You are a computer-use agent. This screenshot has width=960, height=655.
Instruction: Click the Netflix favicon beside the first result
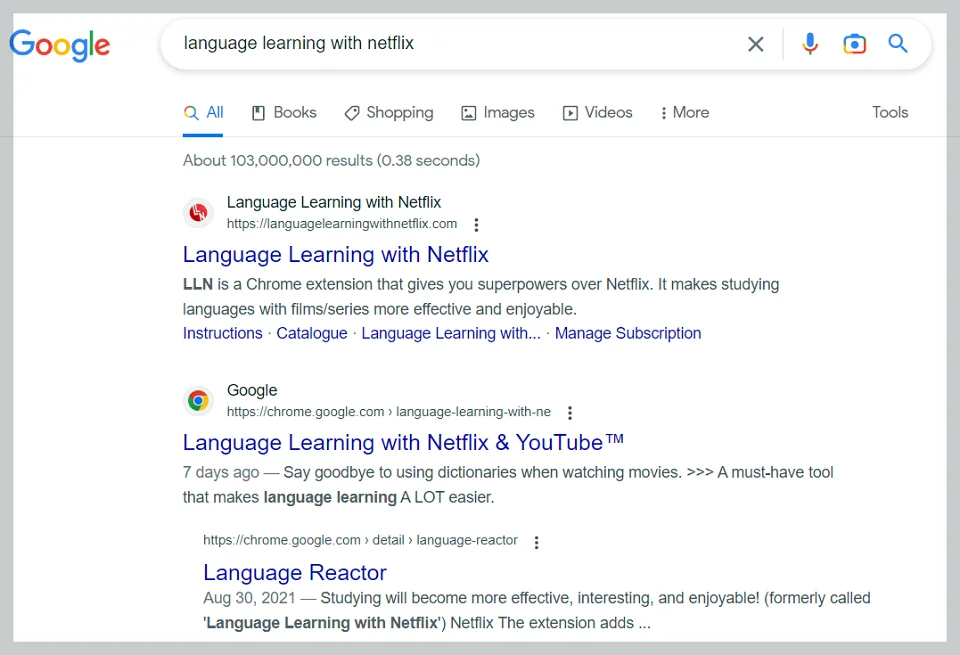click(x=198, y=213)
